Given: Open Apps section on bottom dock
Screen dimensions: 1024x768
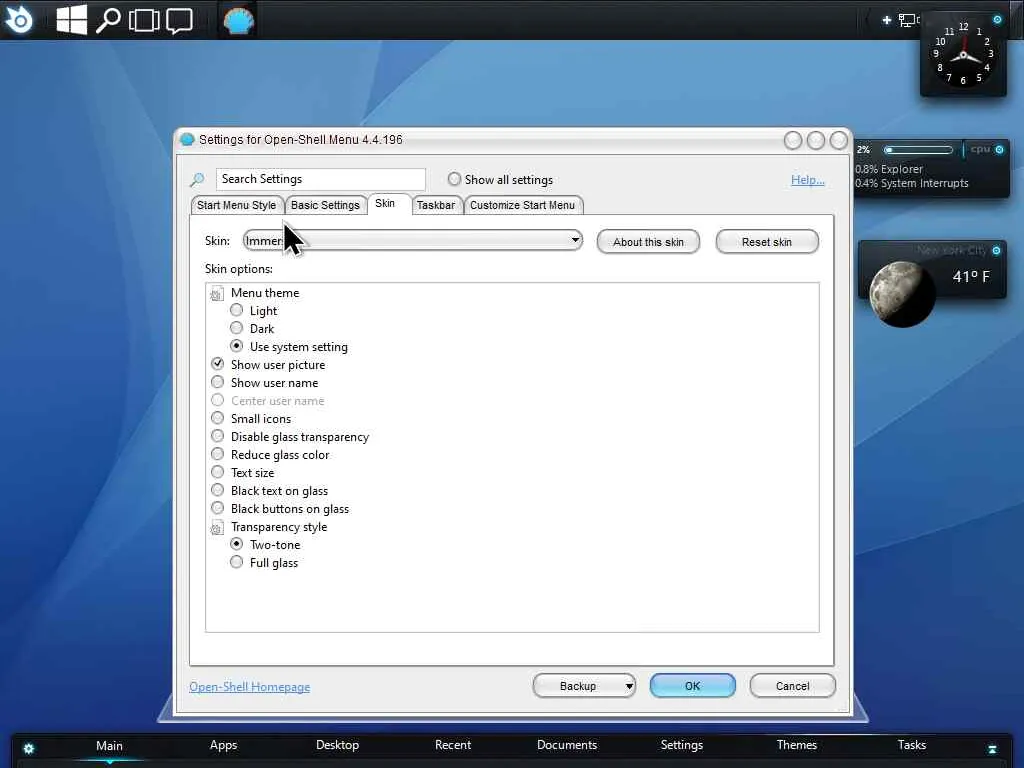Looking at the screenshot, I should [223, 745].
